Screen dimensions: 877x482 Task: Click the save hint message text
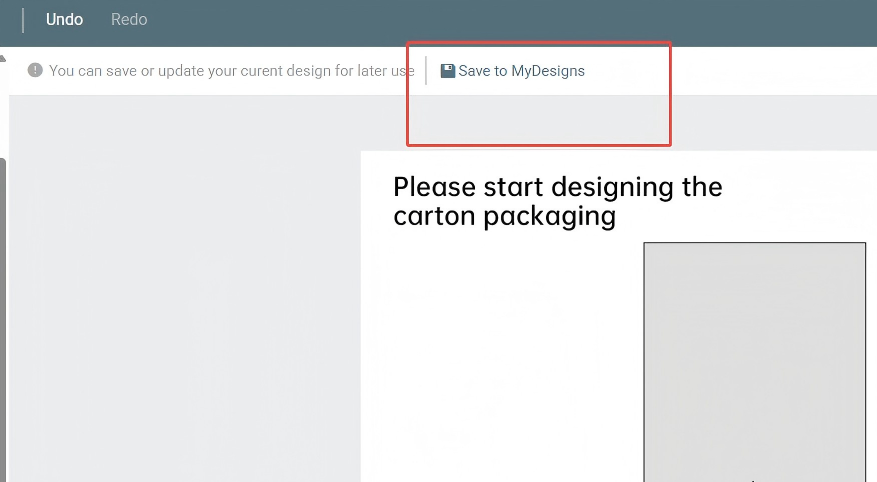(231, 71)
